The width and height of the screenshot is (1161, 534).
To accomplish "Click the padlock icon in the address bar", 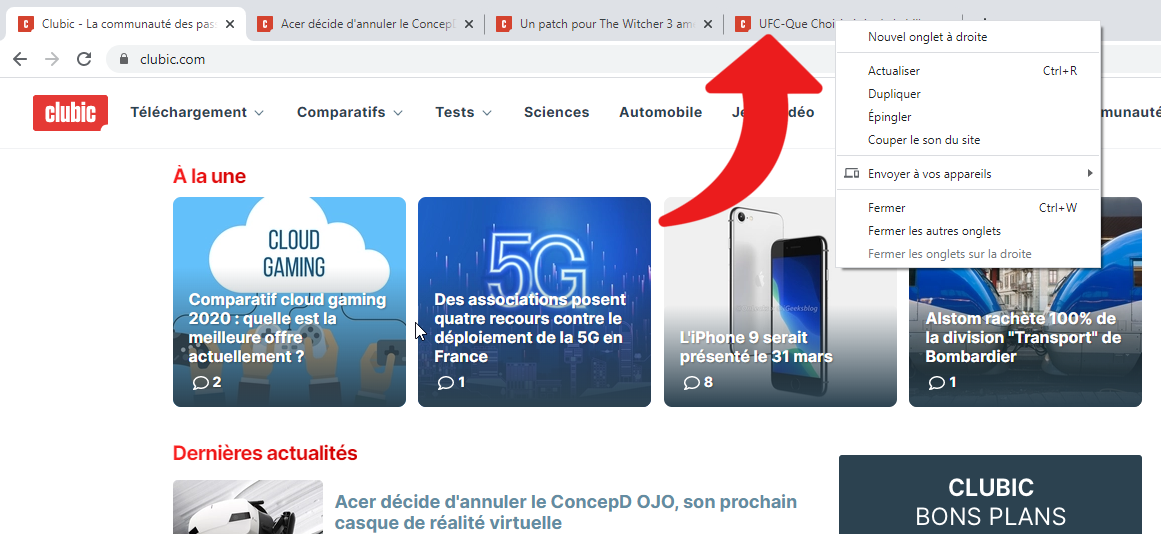I will 124,59.
